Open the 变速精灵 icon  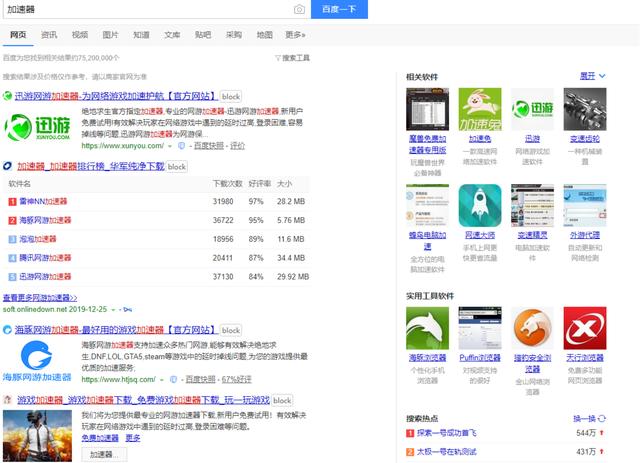532,205
